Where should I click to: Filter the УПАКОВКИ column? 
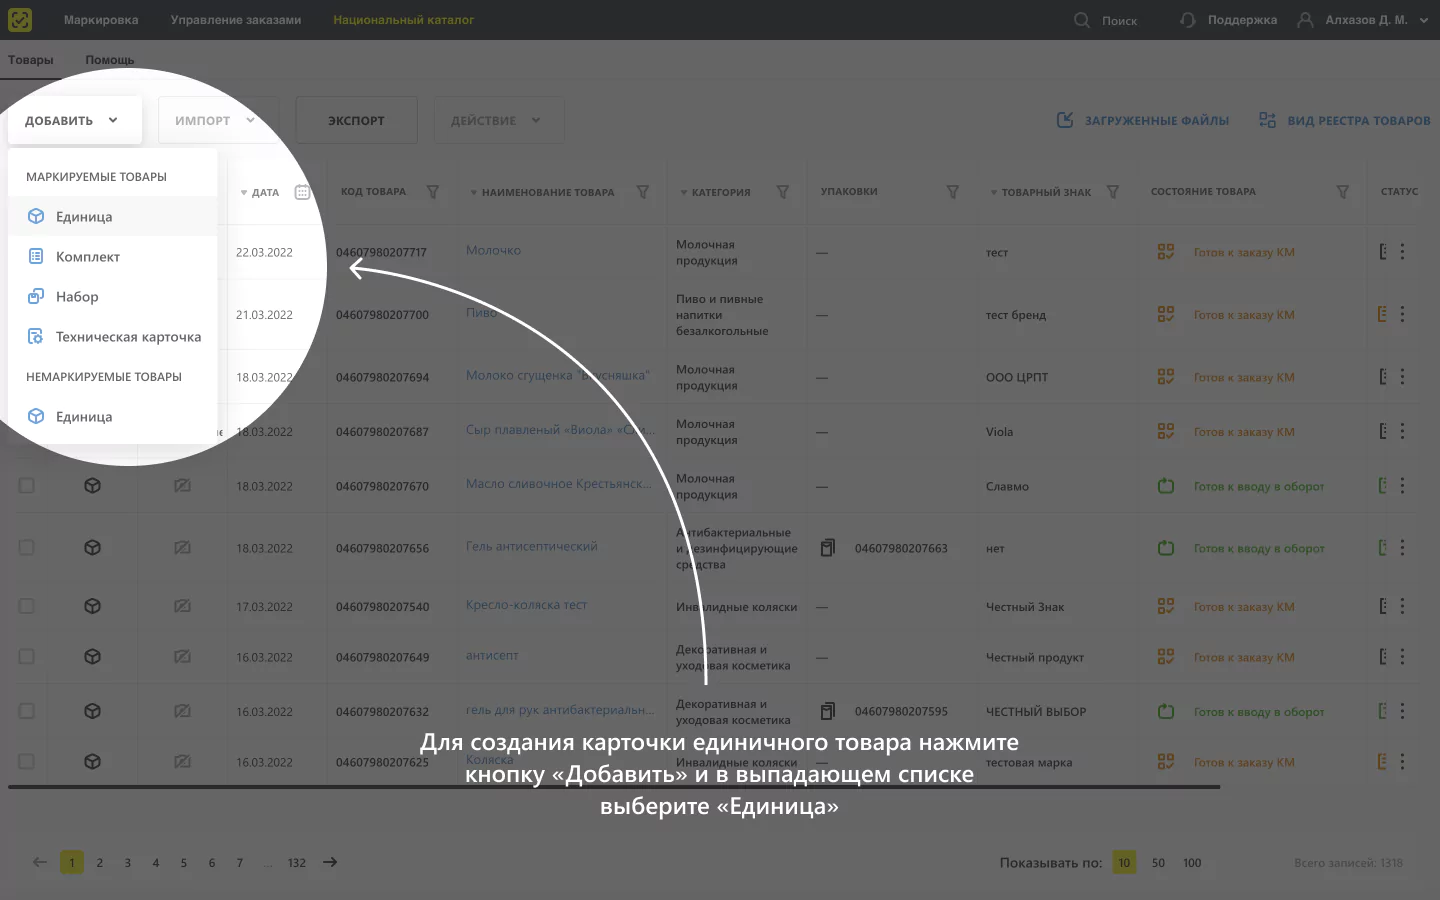tap(953, 192)
